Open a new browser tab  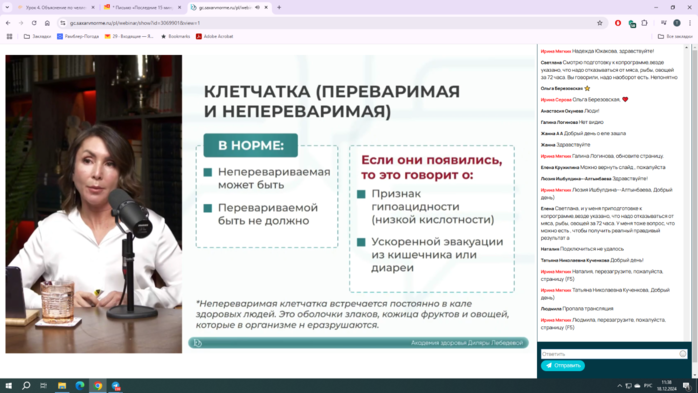pos(279,8)
